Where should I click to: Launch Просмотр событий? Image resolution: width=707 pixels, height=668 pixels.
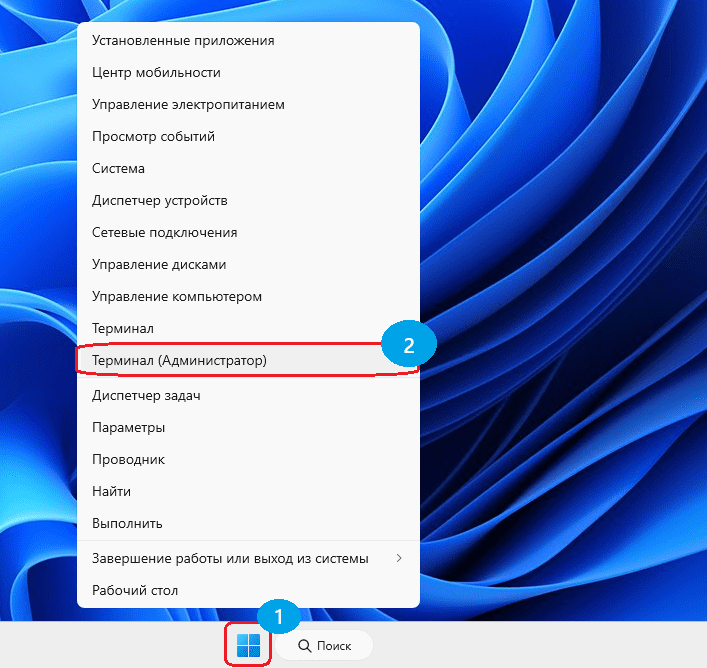tap(153, 137)
